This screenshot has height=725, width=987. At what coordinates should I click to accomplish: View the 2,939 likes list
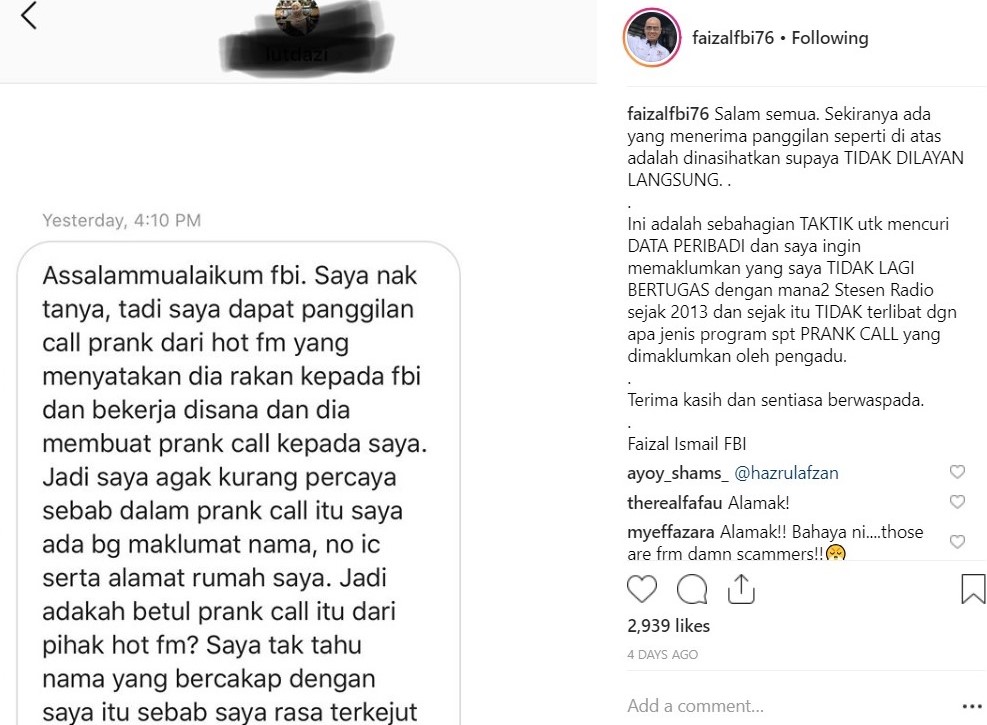pyautogui.click(x=668, y=626)
